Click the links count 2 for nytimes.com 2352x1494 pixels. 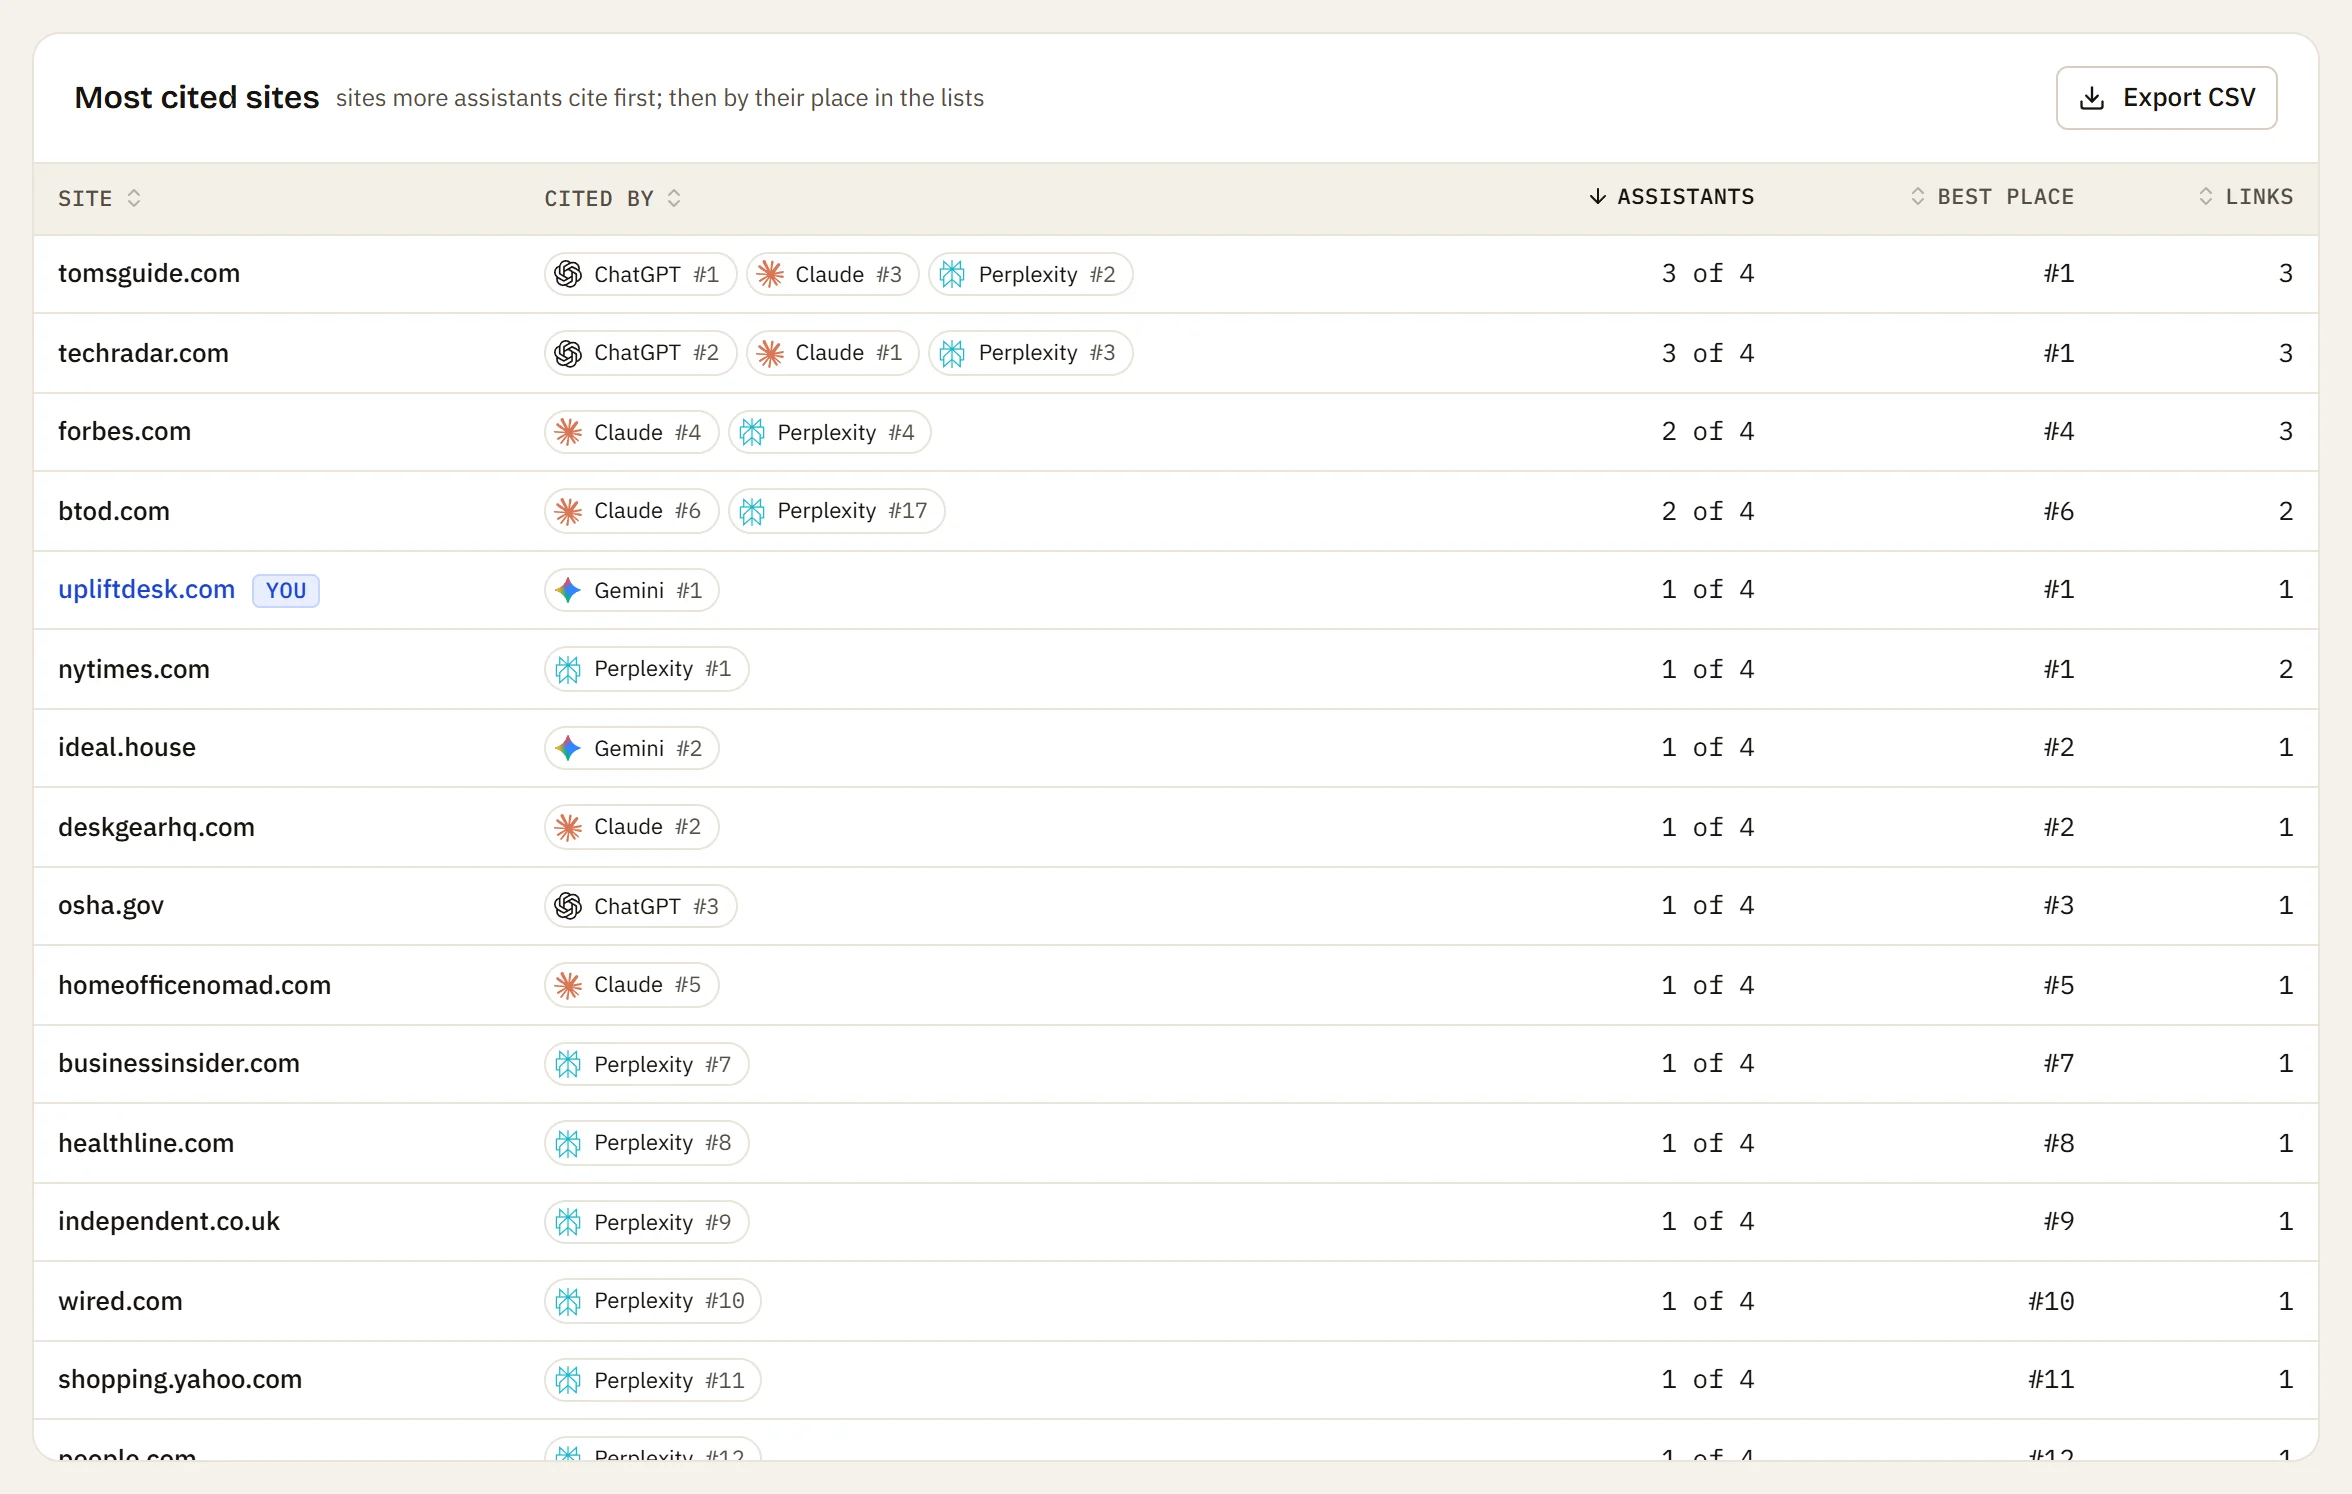[x=2285, y=669]
